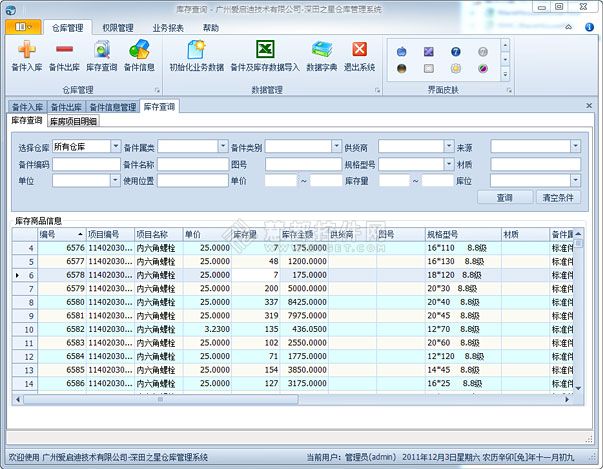Open 备件及库存数据导入 Excel icon
This screenshot has height=469, width=603.
coord(265,56)
